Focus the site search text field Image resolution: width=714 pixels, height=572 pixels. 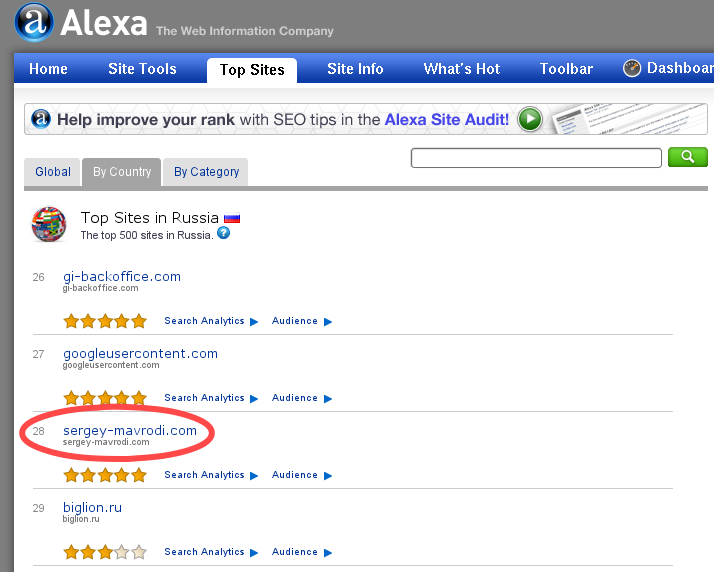click(x=536, y=158)
